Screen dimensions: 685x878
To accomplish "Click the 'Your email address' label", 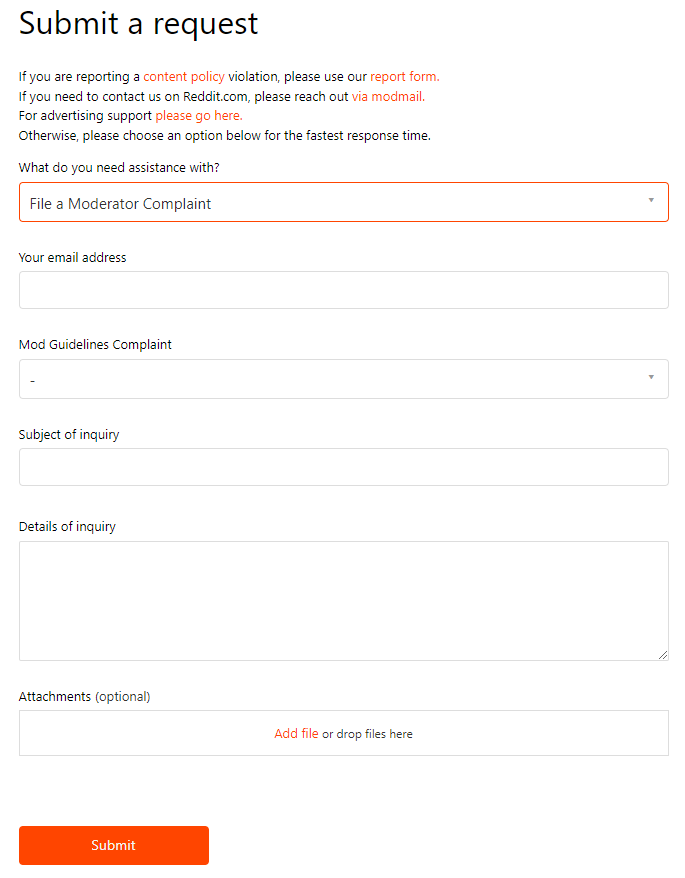I will tap(73, 257).
